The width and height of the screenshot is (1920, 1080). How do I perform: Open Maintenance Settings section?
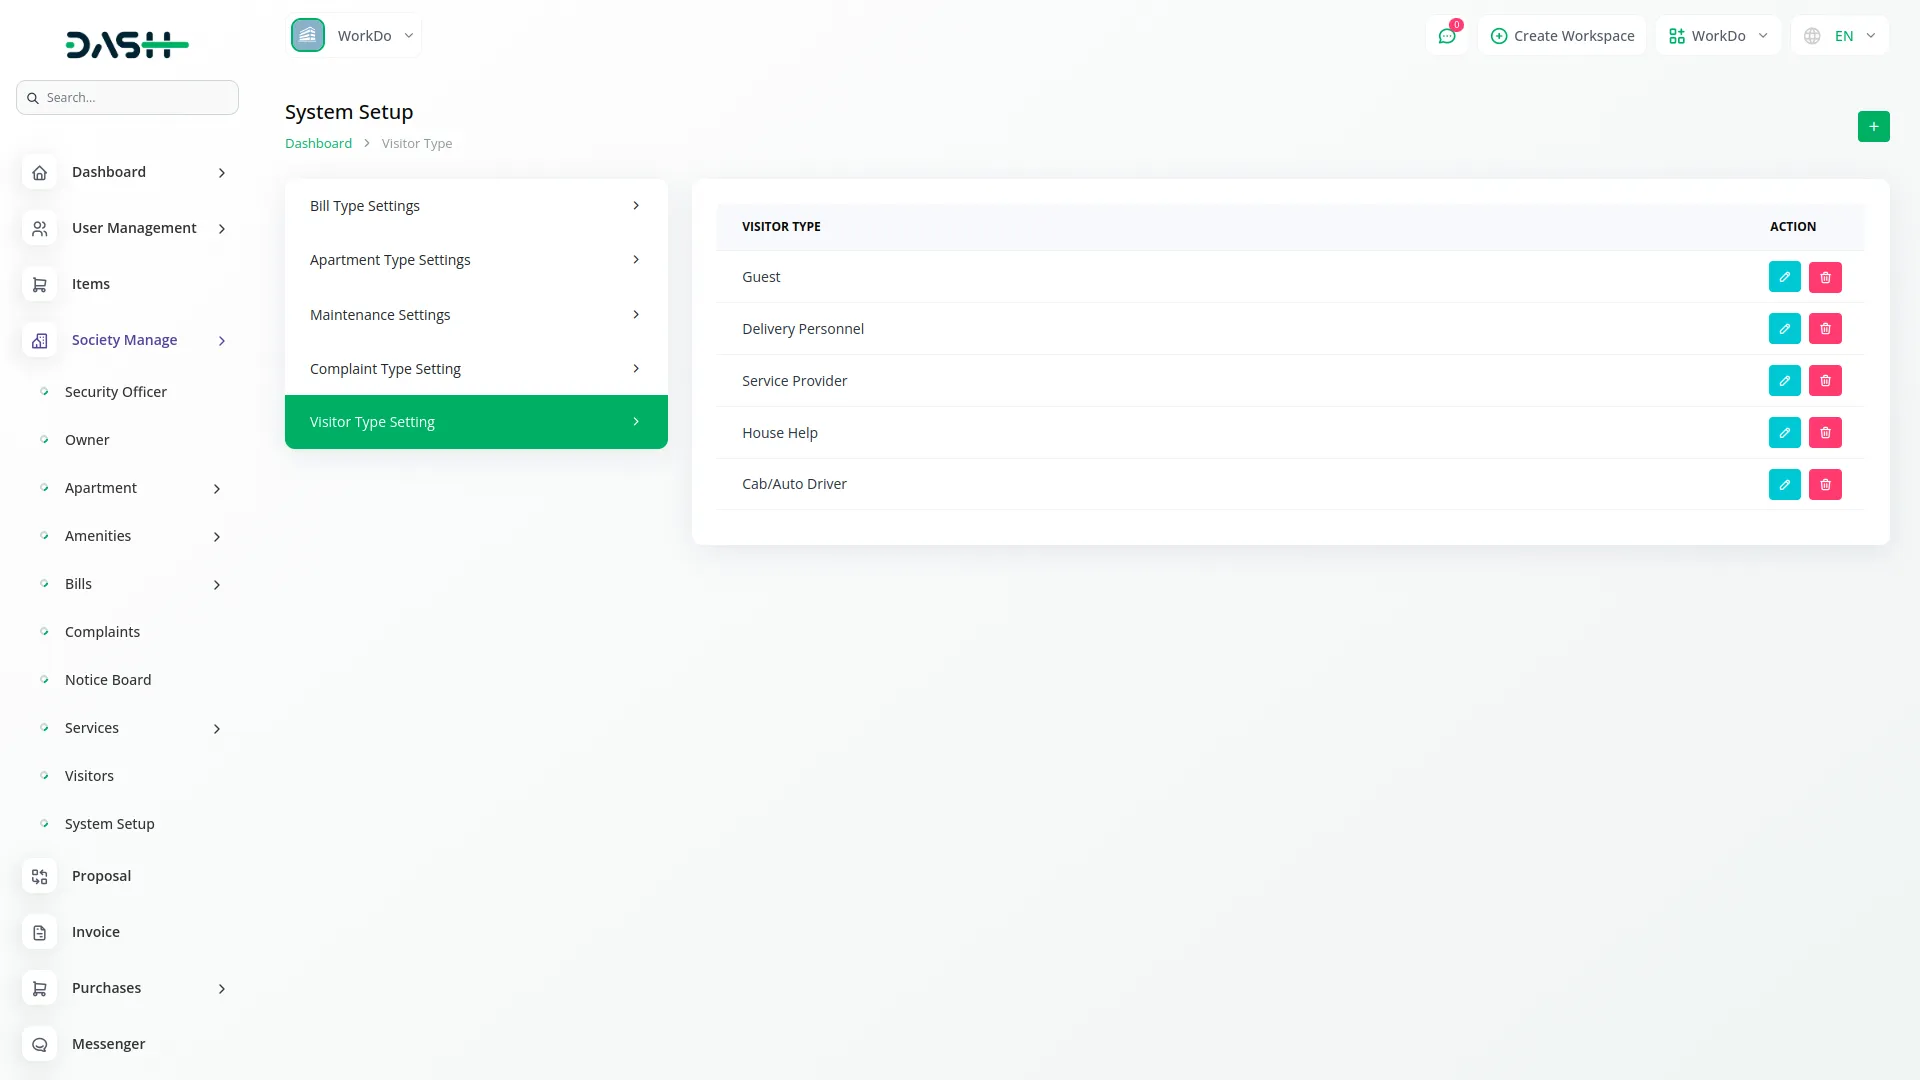(475, 315)
